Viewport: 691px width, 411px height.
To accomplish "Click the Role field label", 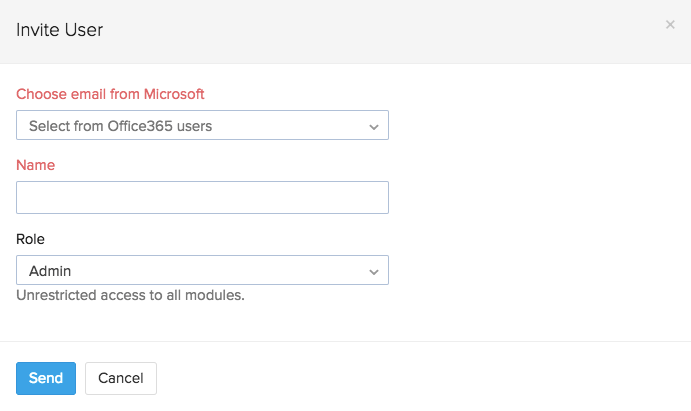I will coord(30,239).
